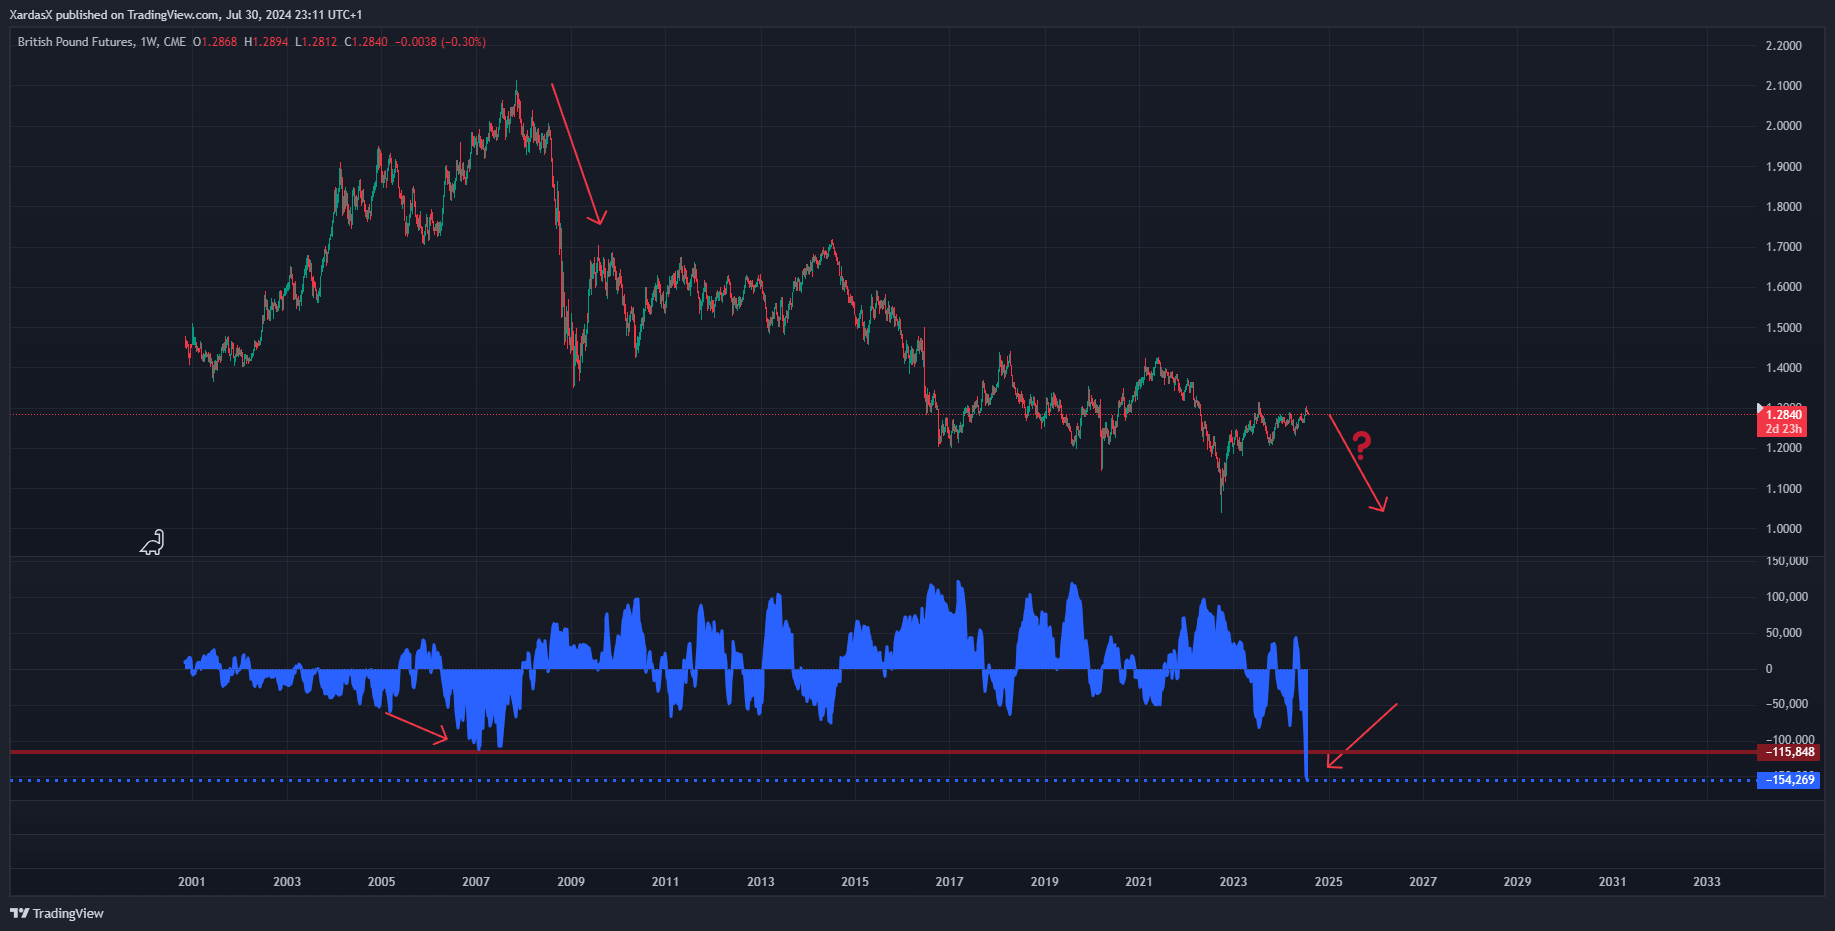Click the −50,000 indicator axis label
Image resolution: width=1835 pixels, height=931 pixels.
pos(1787,704)
